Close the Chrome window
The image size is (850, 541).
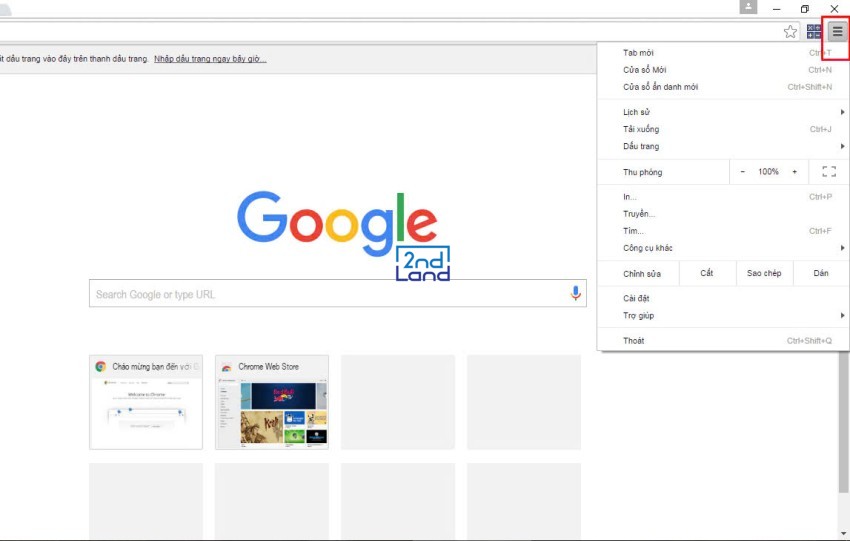(834, 9)
